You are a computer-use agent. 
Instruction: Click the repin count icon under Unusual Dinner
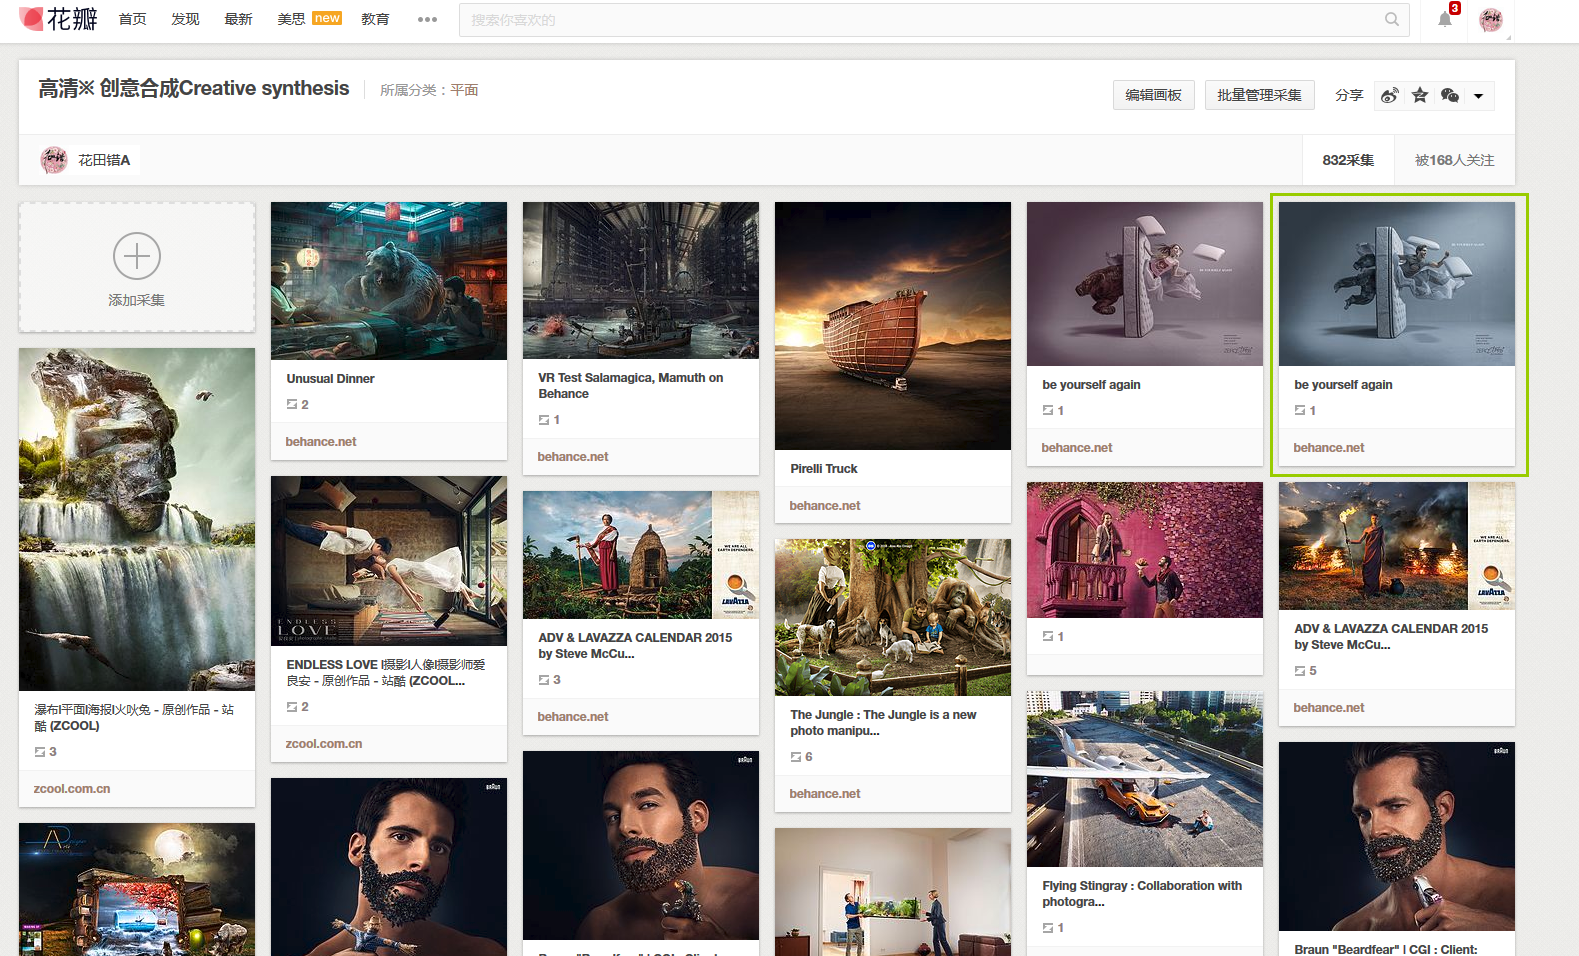pyautogui.click(x=292, y=404)
